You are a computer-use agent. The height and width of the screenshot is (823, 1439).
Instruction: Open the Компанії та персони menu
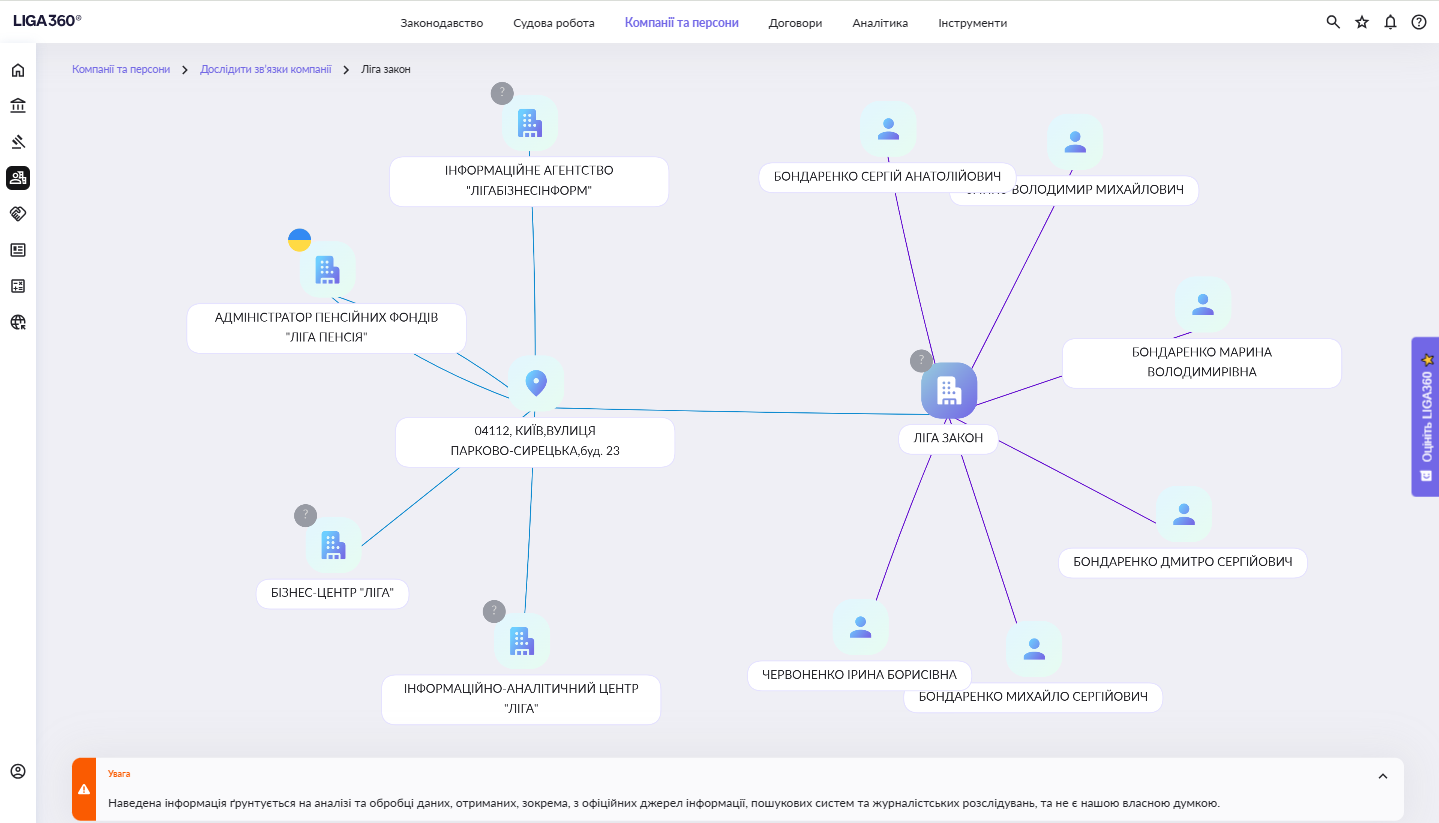682,22
